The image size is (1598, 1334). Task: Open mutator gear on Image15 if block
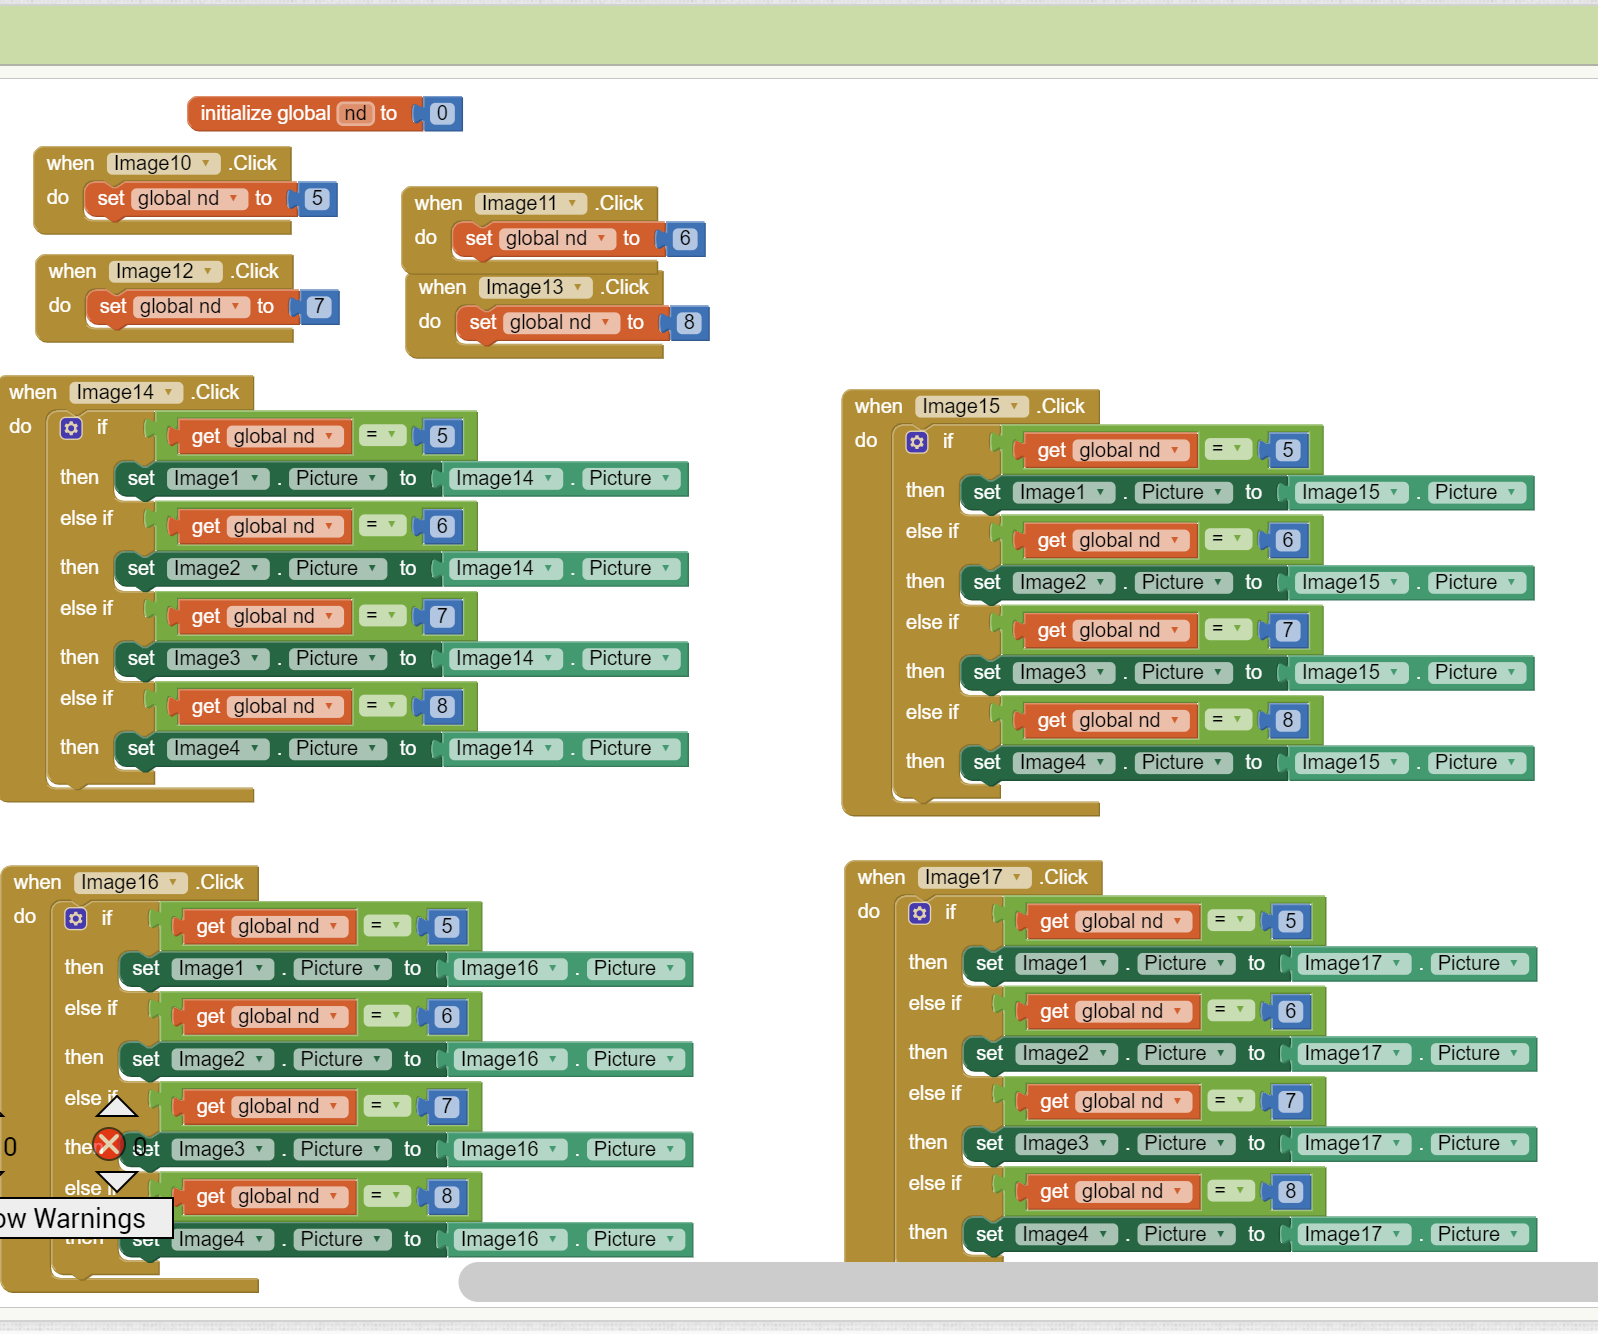coord(917,442)
